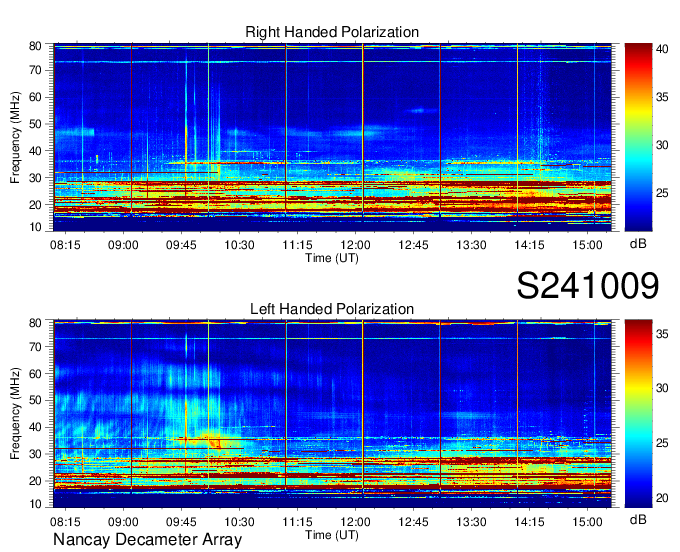
Task: Click the 50 MHz tick label on the top plot
Action: point(35,124)
